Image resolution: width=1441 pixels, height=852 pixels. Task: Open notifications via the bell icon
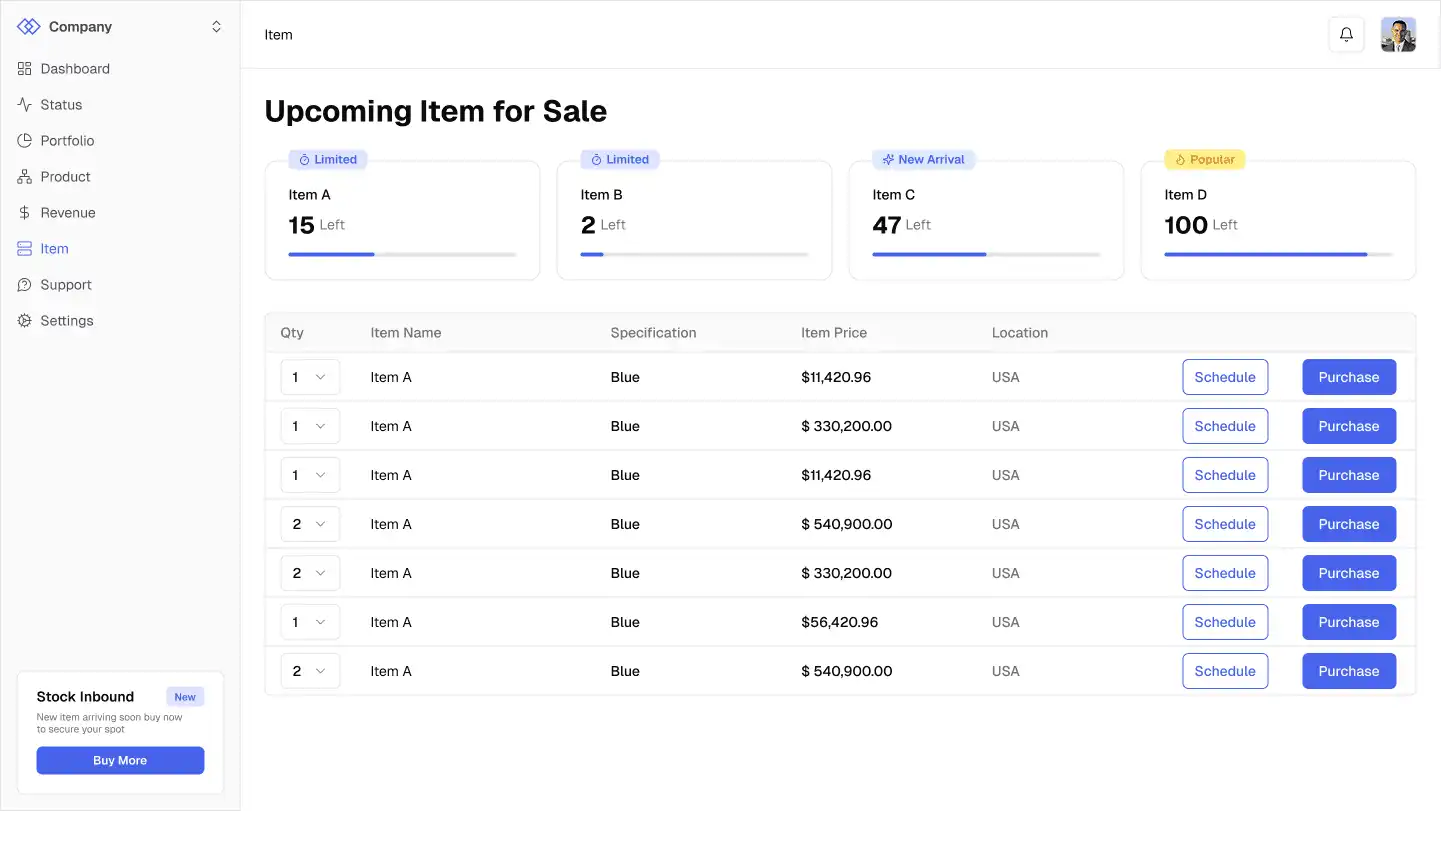coord(1346,35)
